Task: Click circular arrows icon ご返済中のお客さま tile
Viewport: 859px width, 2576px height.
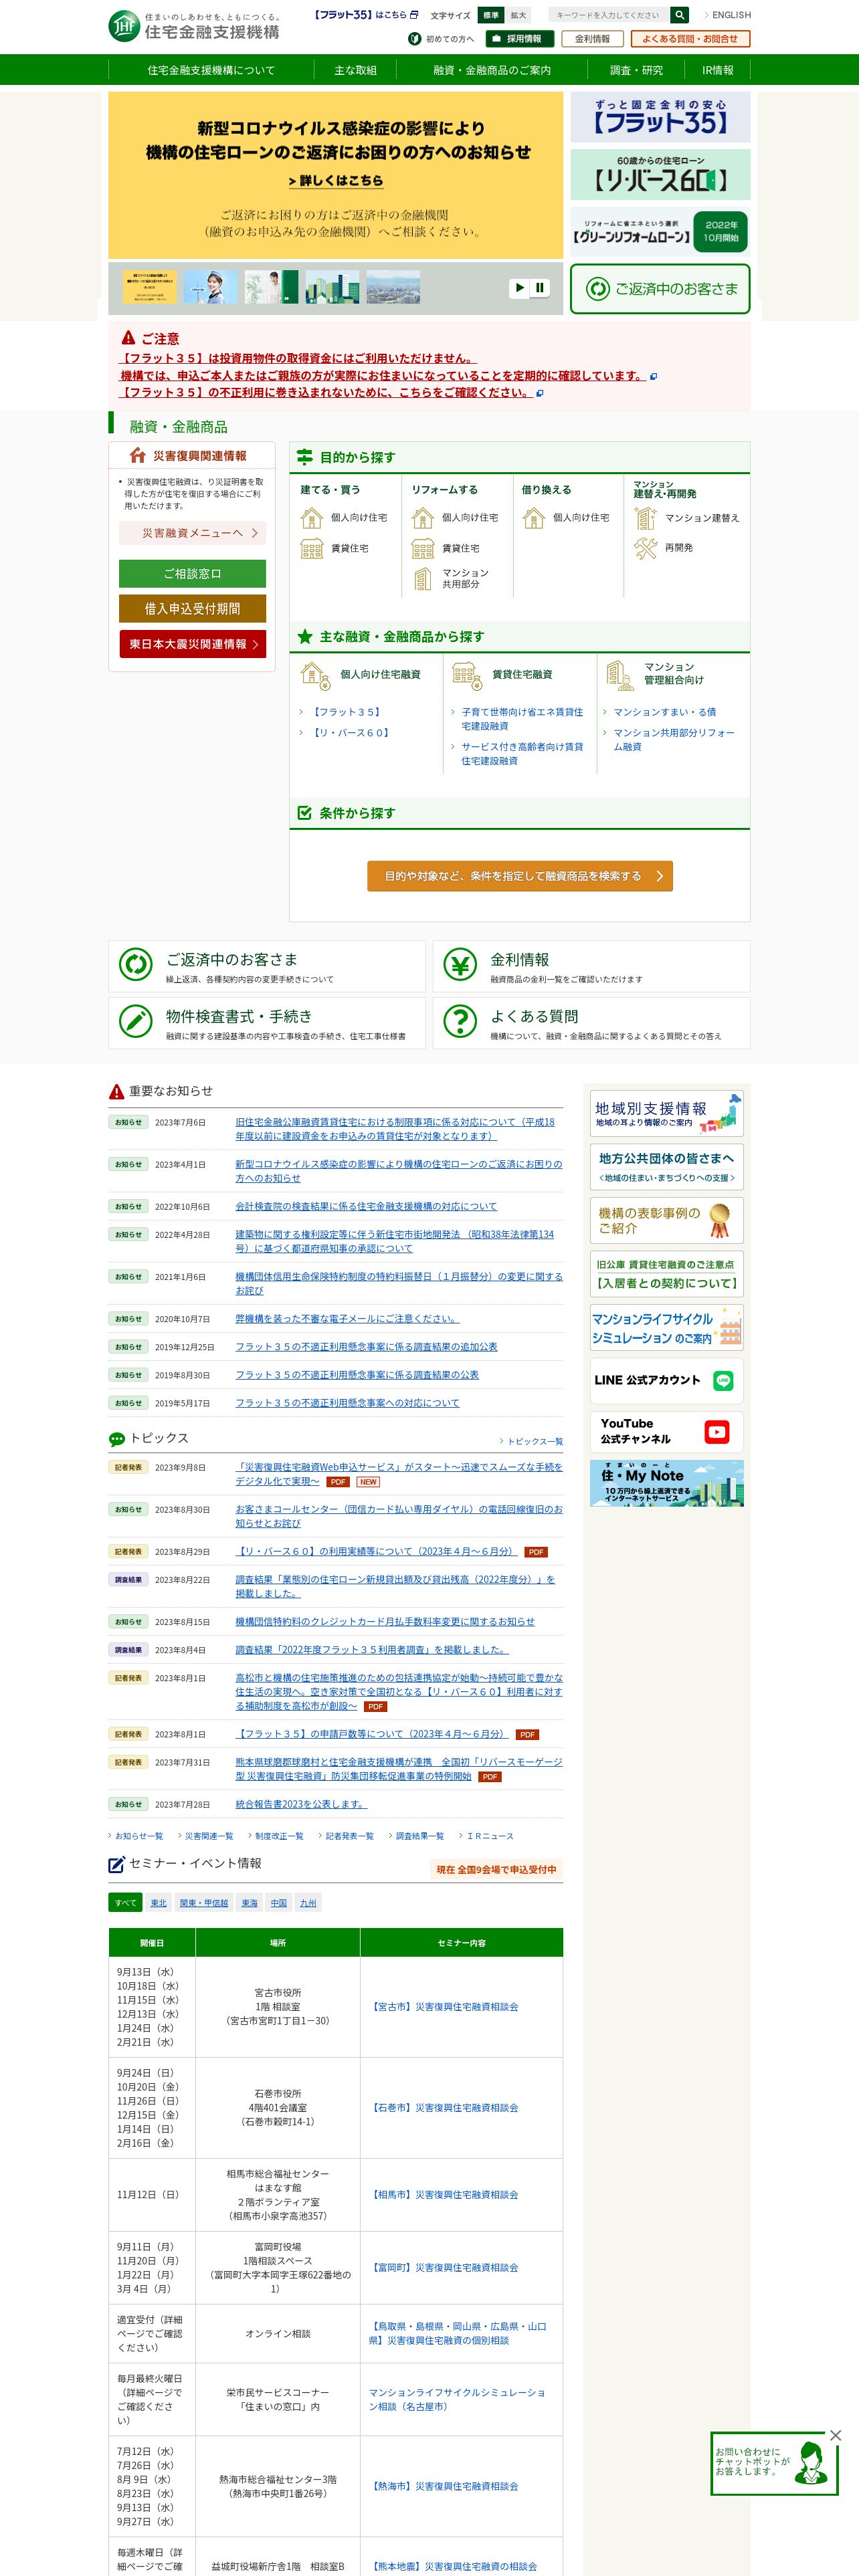Action: coord(135,965)
